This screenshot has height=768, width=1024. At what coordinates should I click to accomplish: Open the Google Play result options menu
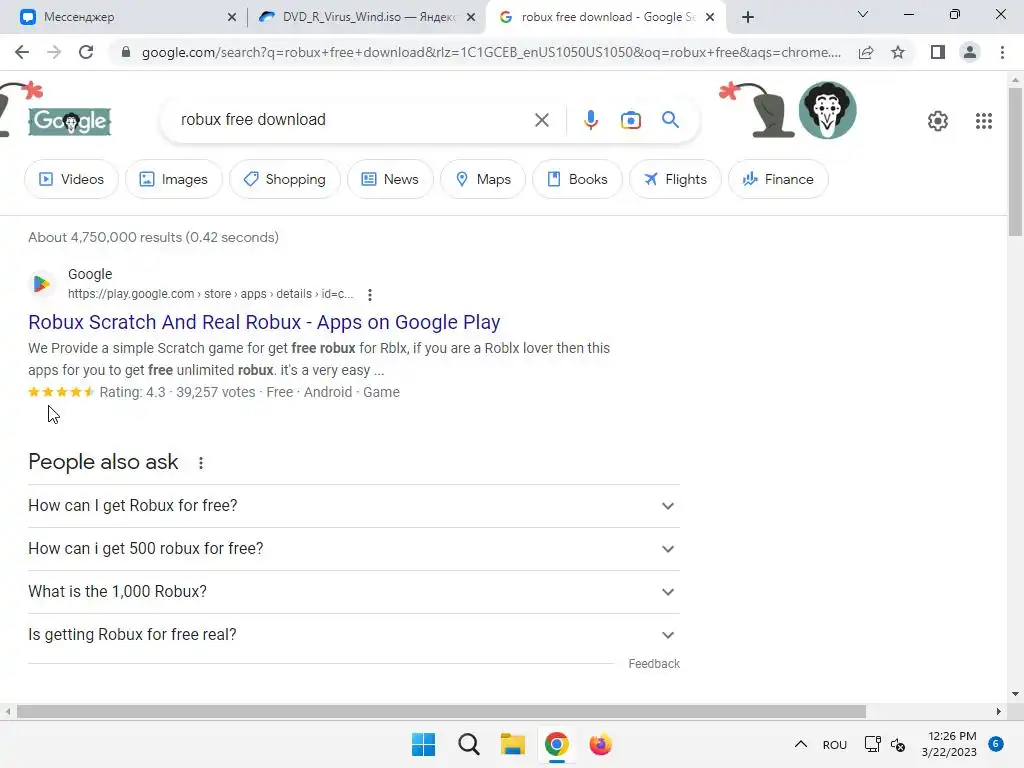click(370, 295)
